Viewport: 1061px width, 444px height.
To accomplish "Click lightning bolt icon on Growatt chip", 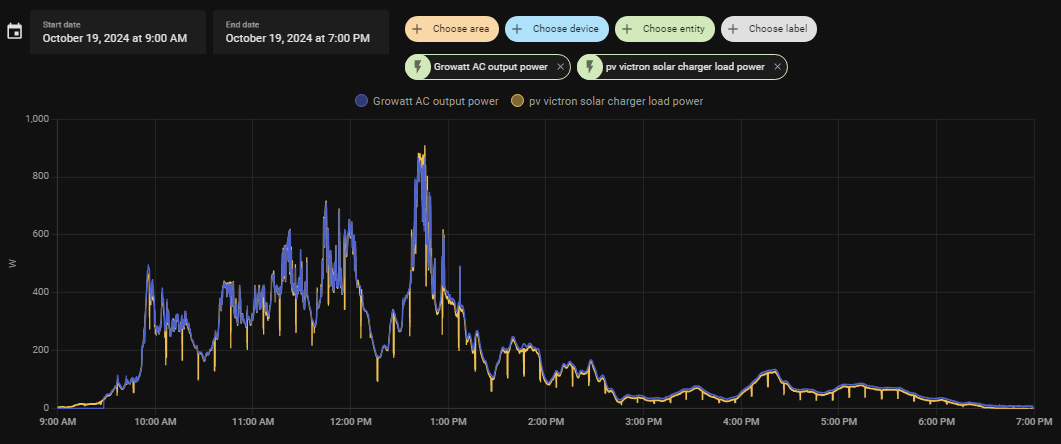I will pos(417,67).
